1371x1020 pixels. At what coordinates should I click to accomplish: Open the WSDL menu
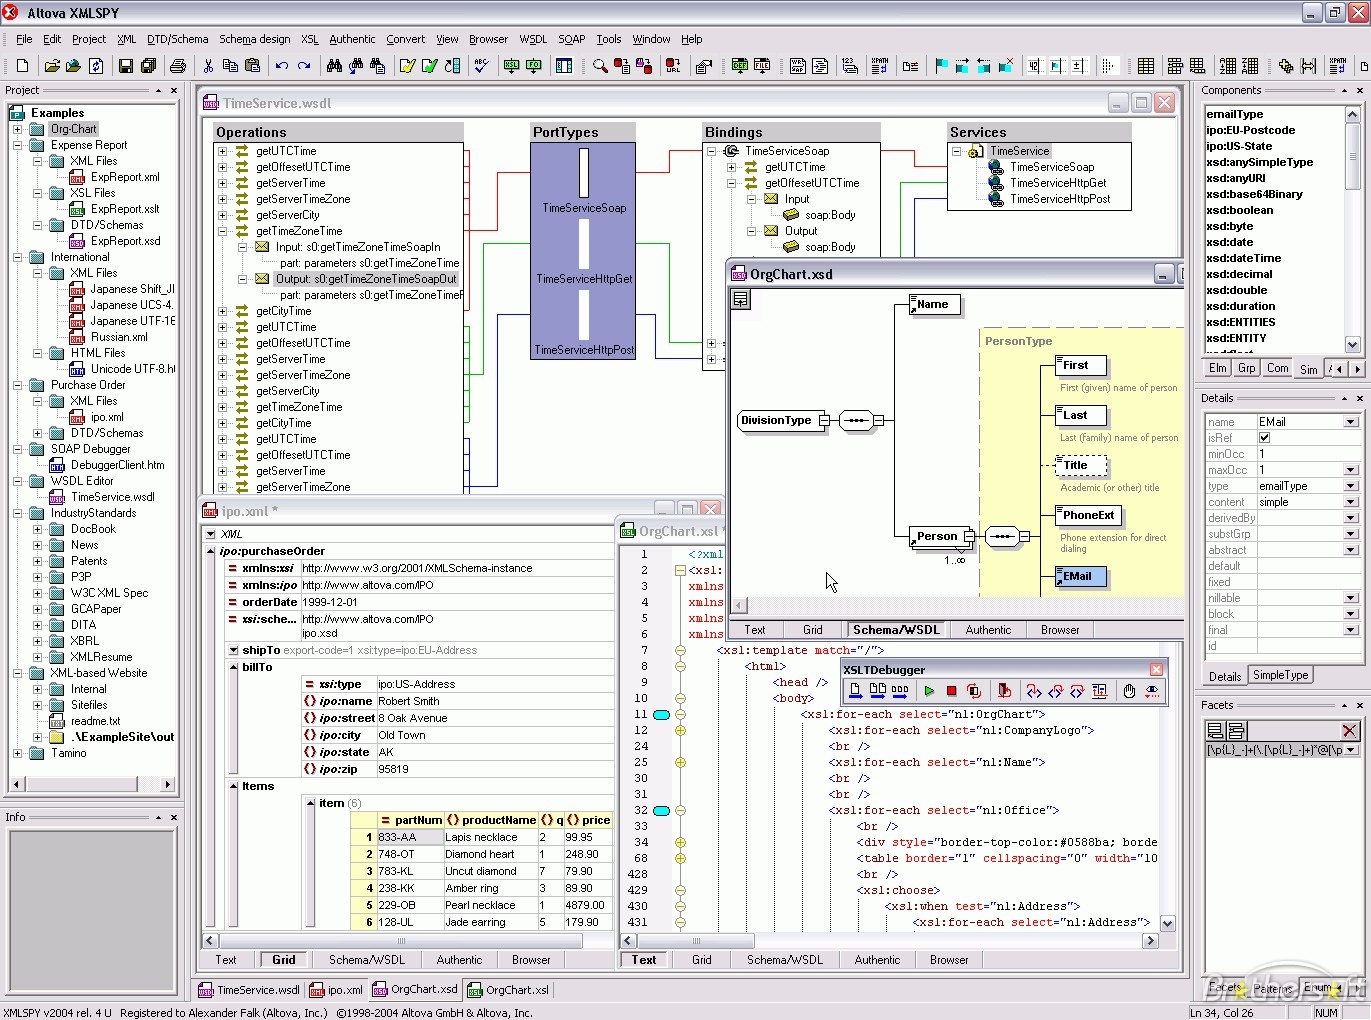[x=533, y=39]
